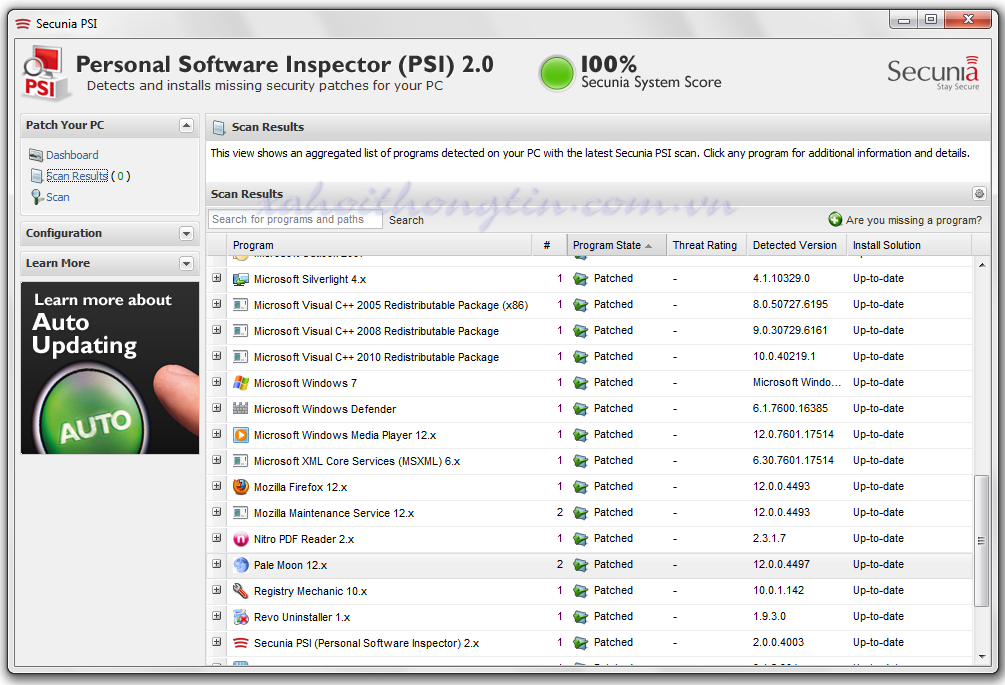Click the Microsoft Windows 7 flag icon

pos(240,383)
